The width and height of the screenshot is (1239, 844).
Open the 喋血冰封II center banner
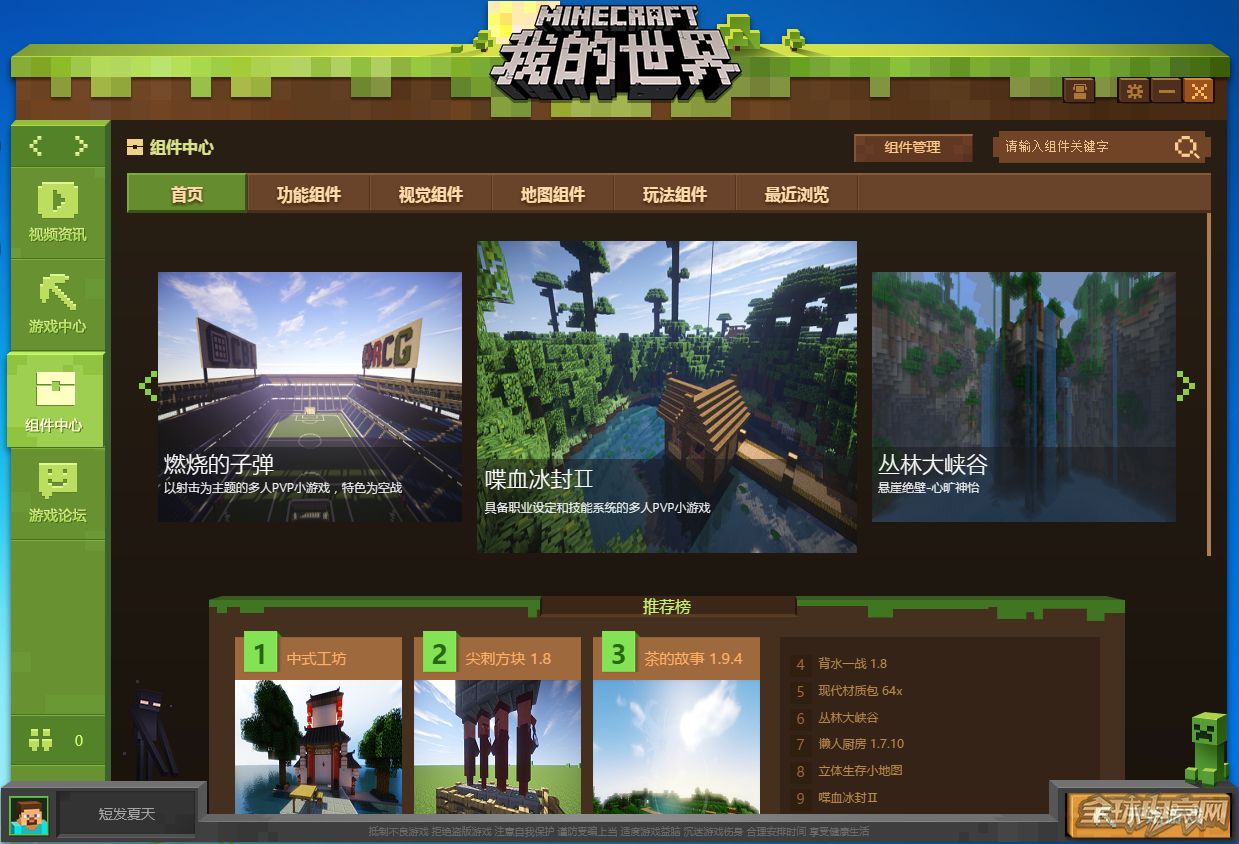coord(667,397)
